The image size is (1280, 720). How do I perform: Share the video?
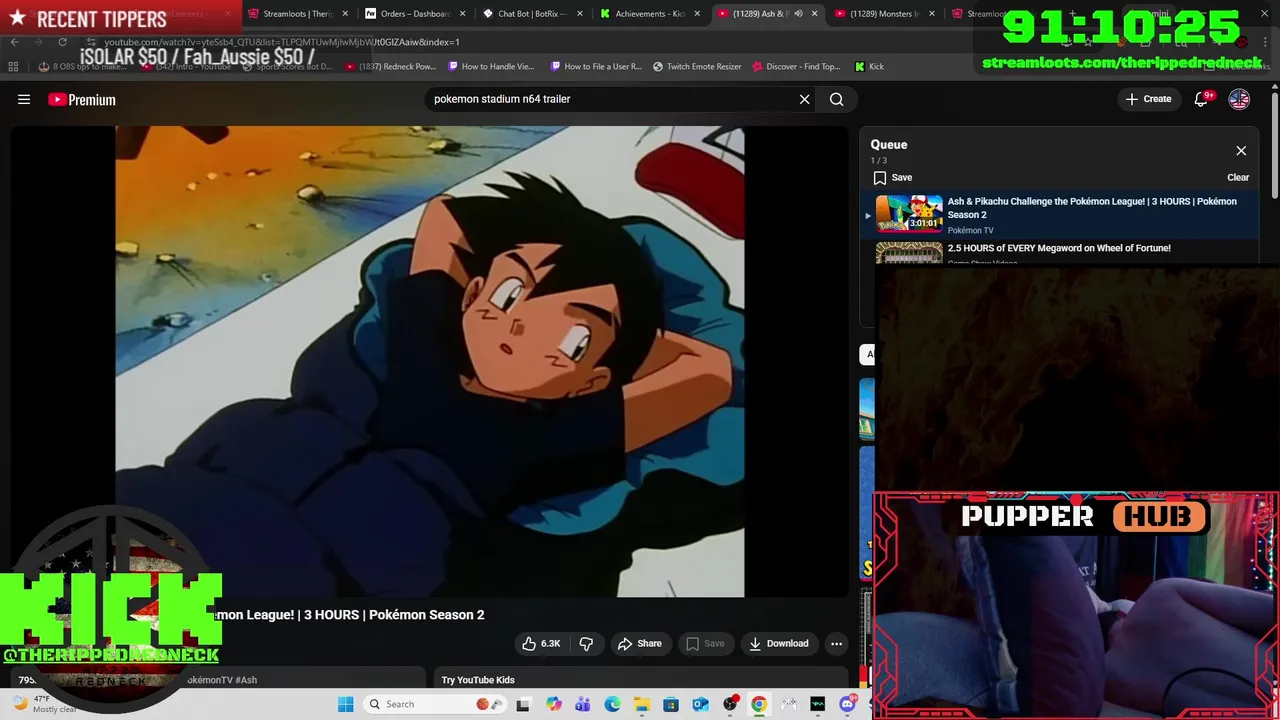point(639,644)
